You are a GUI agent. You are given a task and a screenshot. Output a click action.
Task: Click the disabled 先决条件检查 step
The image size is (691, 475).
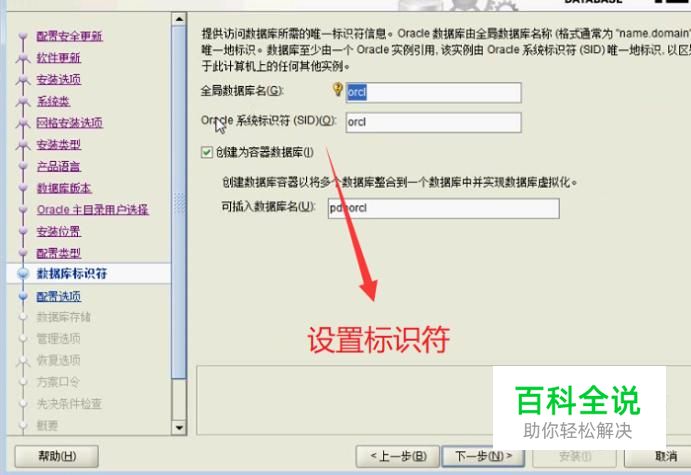[x=69, y=404]
